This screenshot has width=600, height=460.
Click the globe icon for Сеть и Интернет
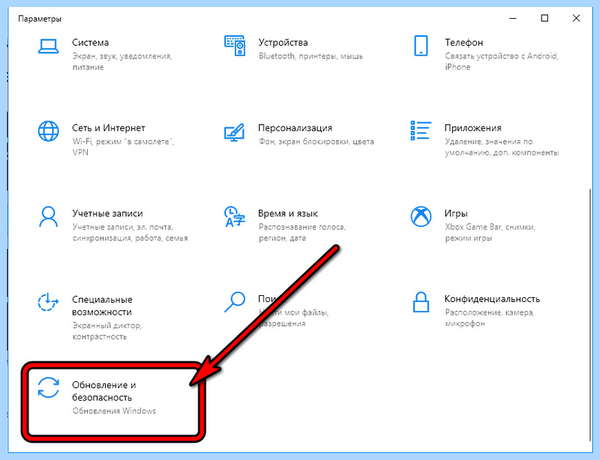(48, 131)
